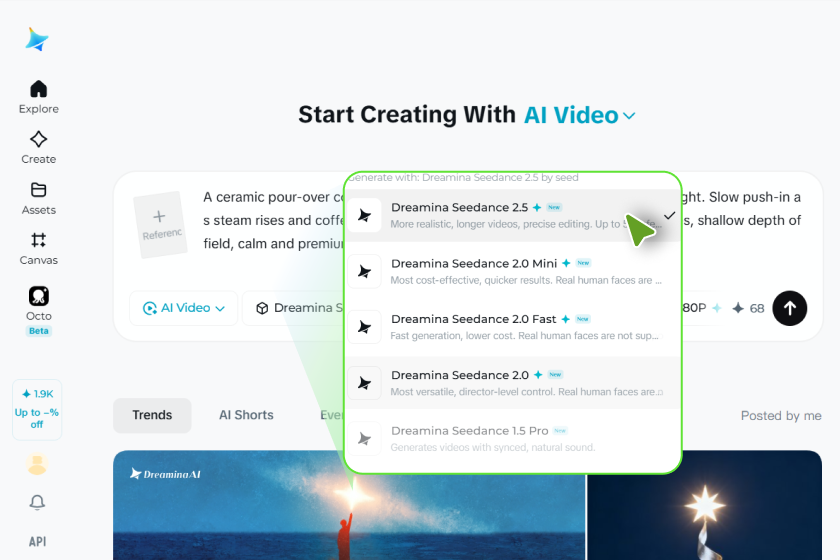
Task: Switch to the Trends tab
Action: (x=152, y=415)
